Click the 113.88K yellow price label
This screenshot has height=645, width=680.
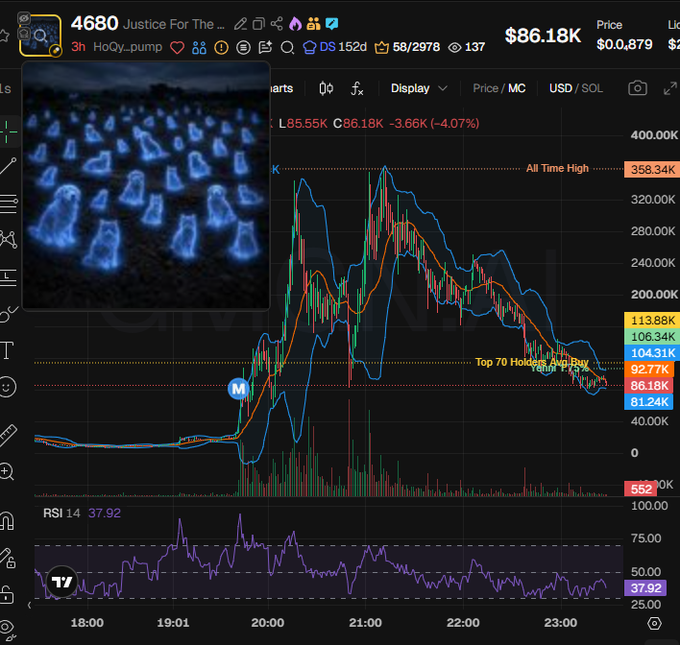click(x=652, y=321)
